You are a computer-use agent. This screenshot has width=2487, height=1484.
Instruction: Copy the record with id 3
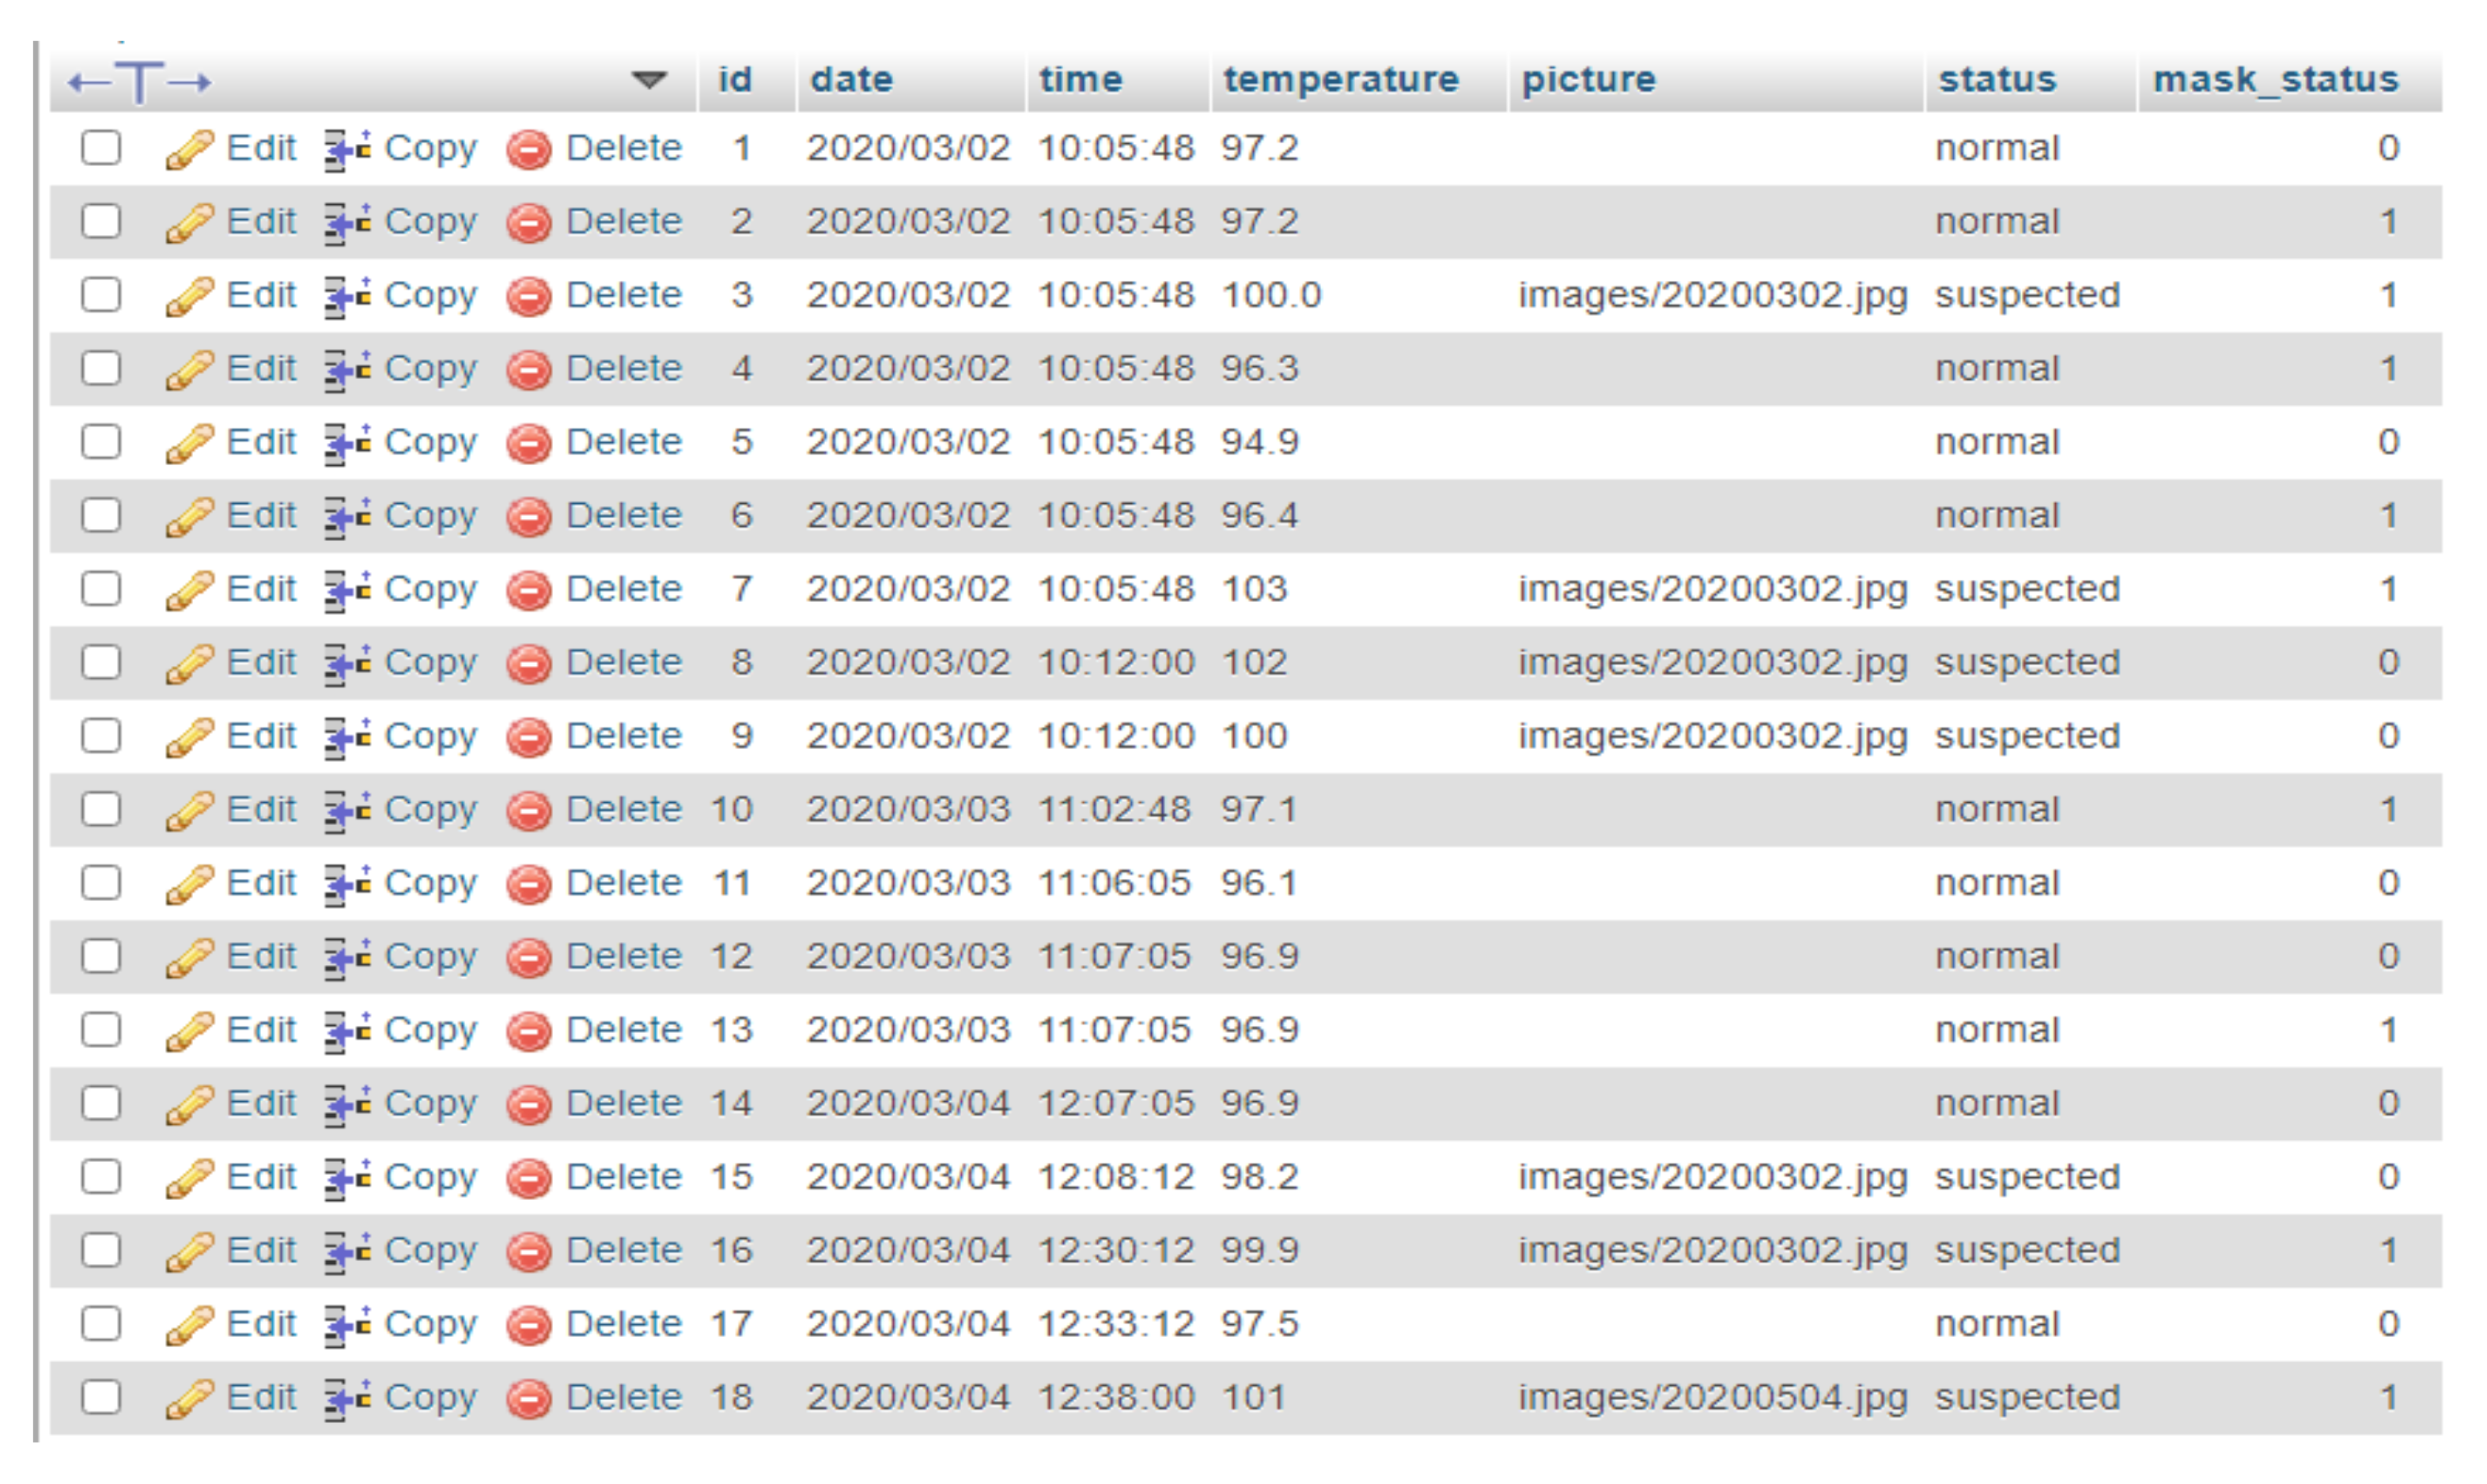[432, 295]
